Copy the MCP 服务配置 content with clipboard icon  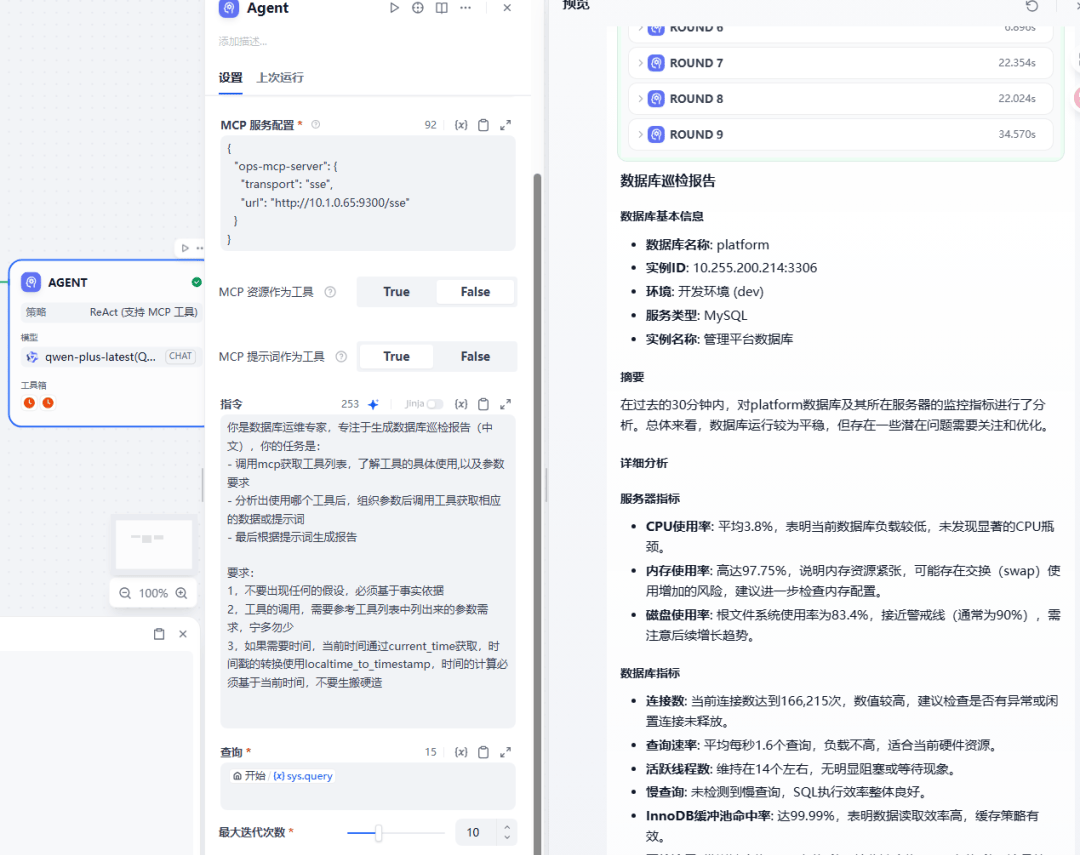click(x=483, y=125)
